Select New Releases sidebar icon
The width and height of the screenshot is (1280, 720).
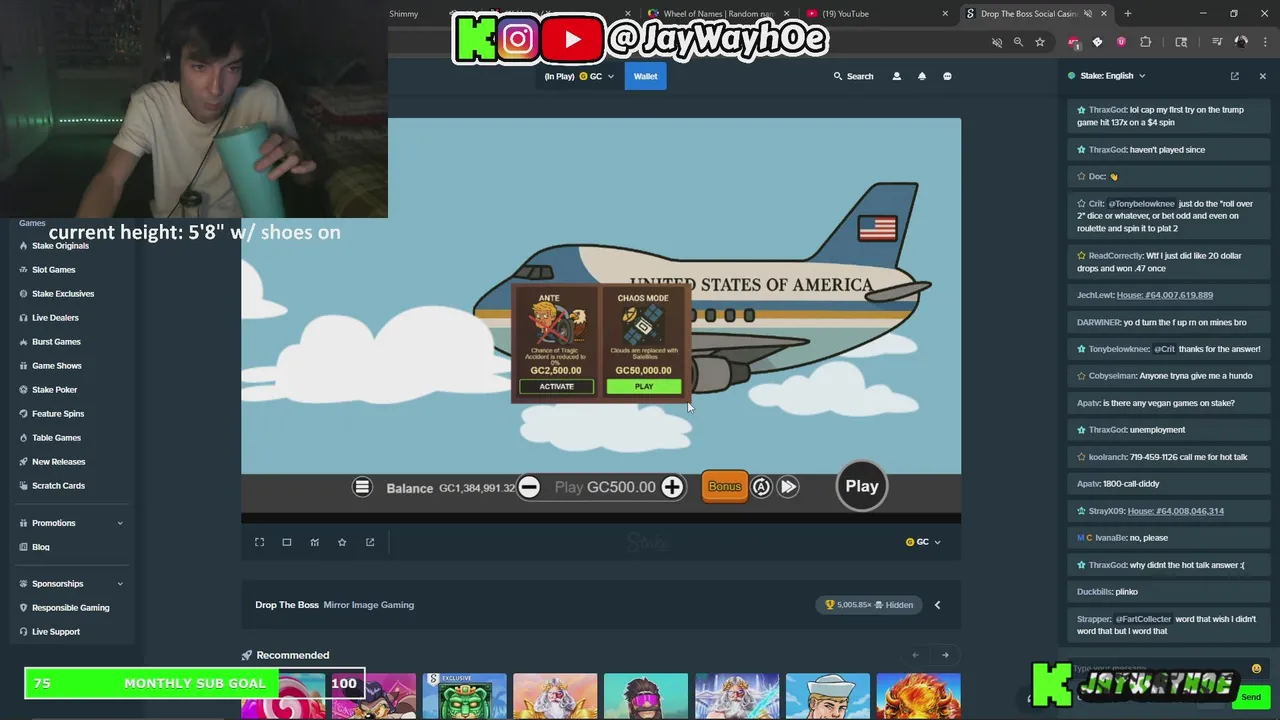pos(23,462)
